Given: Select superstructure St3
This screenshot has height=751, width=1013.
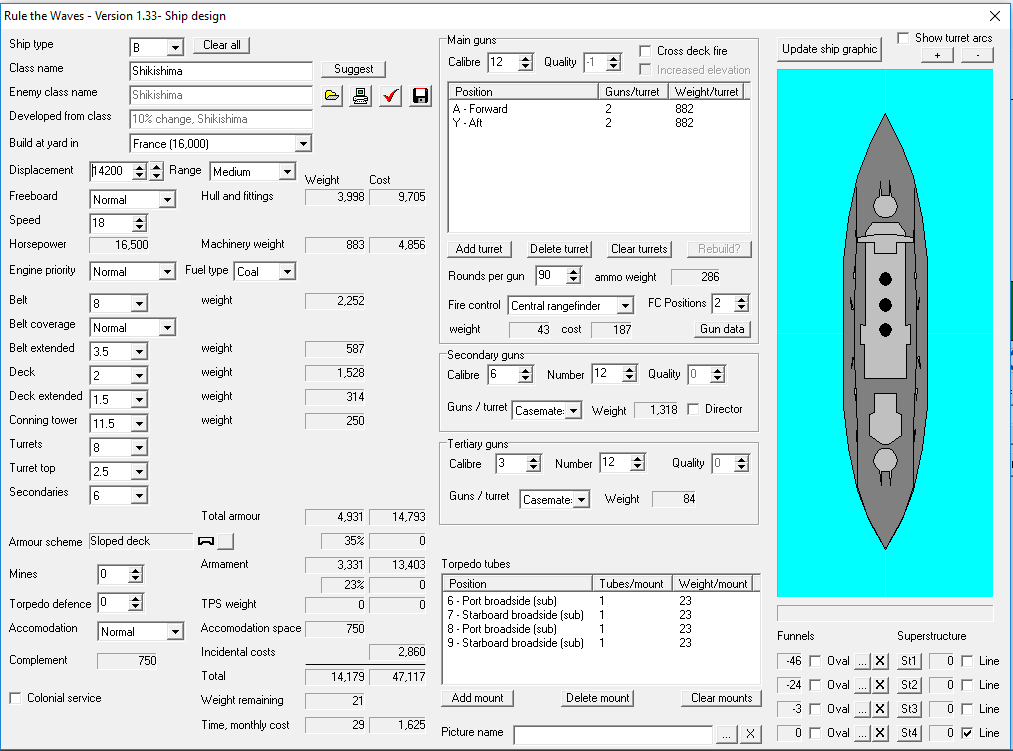Looking at the screenshot, I should pyautogui.click(x=909, y=708).
